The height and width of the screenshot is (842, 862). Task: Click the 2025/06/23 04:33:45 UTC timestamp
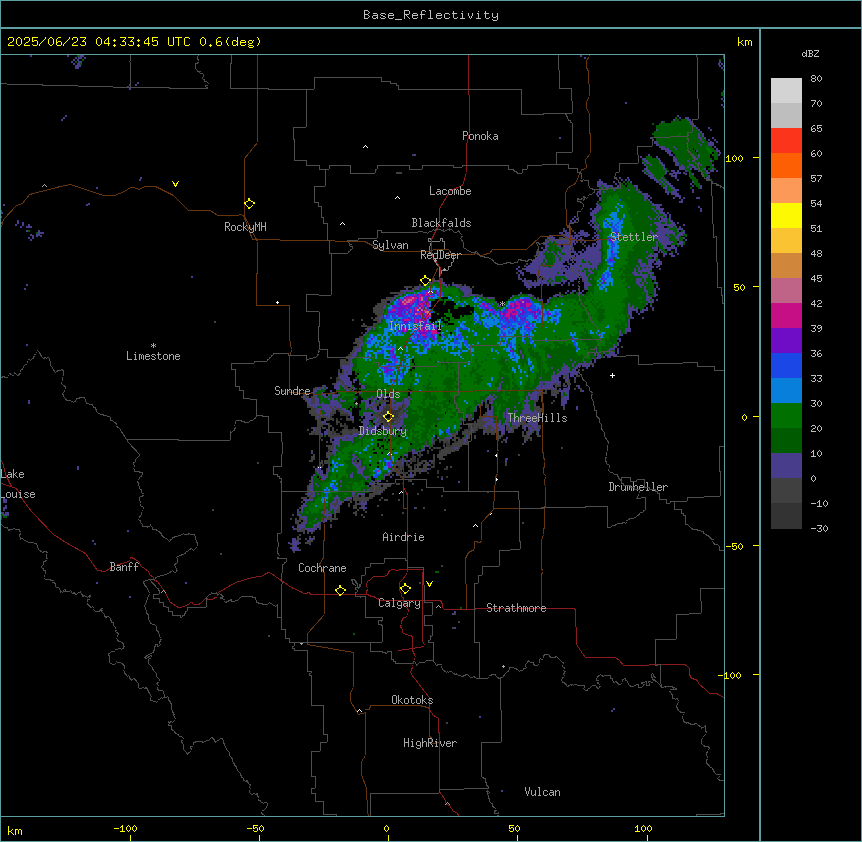[99, 42]
